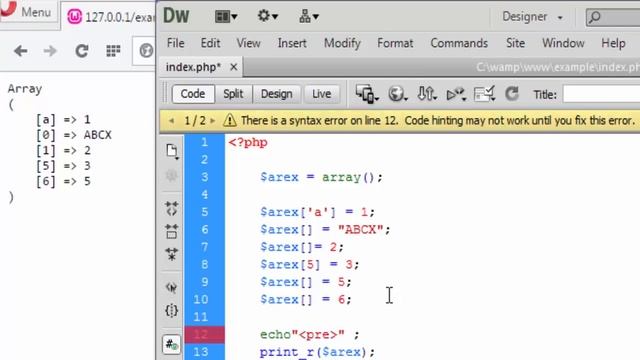Click the [6] => 5 output line
Screen dimensions: 640x360
point(63,182)
